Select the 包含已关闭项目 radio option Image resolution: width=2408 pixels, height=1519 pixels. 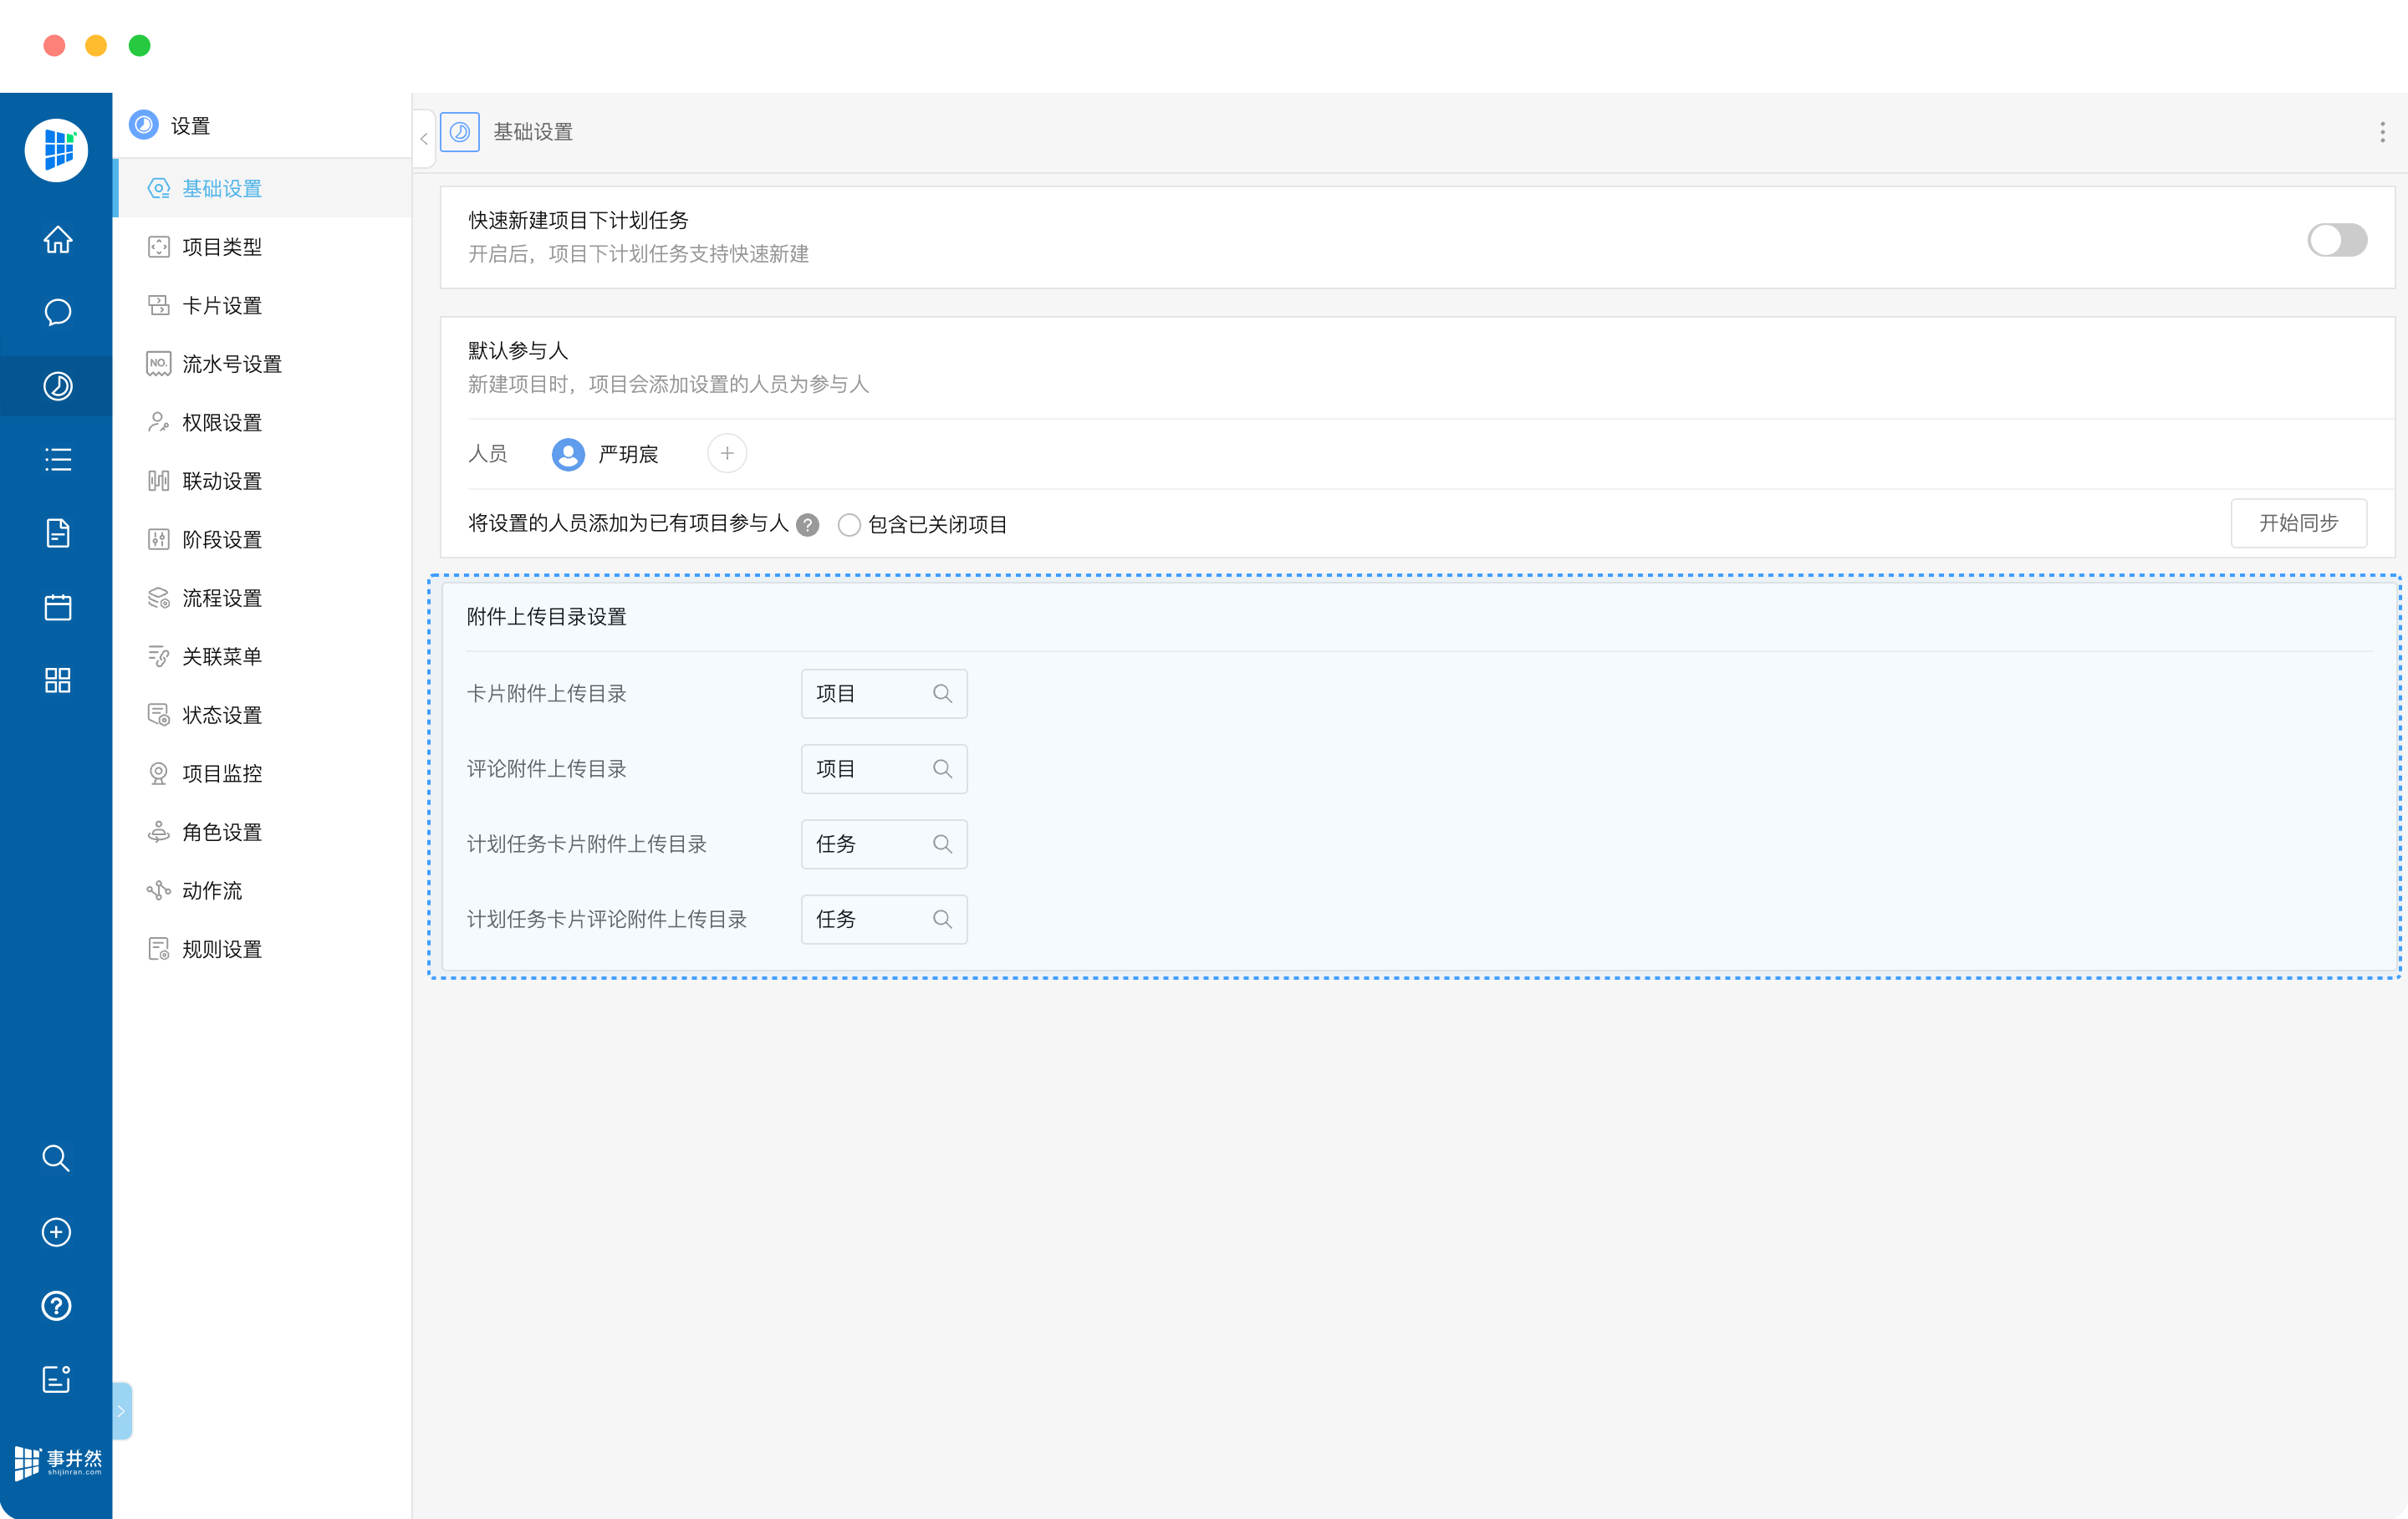coord(849,525)
